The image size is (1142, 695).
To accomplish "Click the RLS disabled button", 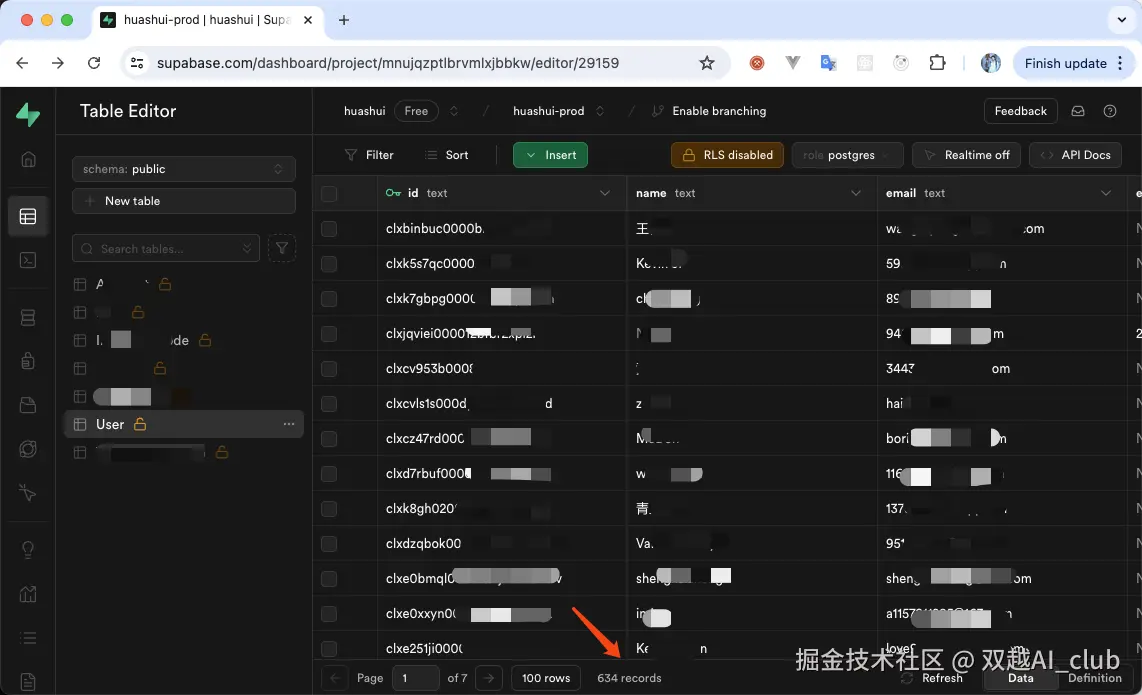I will [728, 155].
